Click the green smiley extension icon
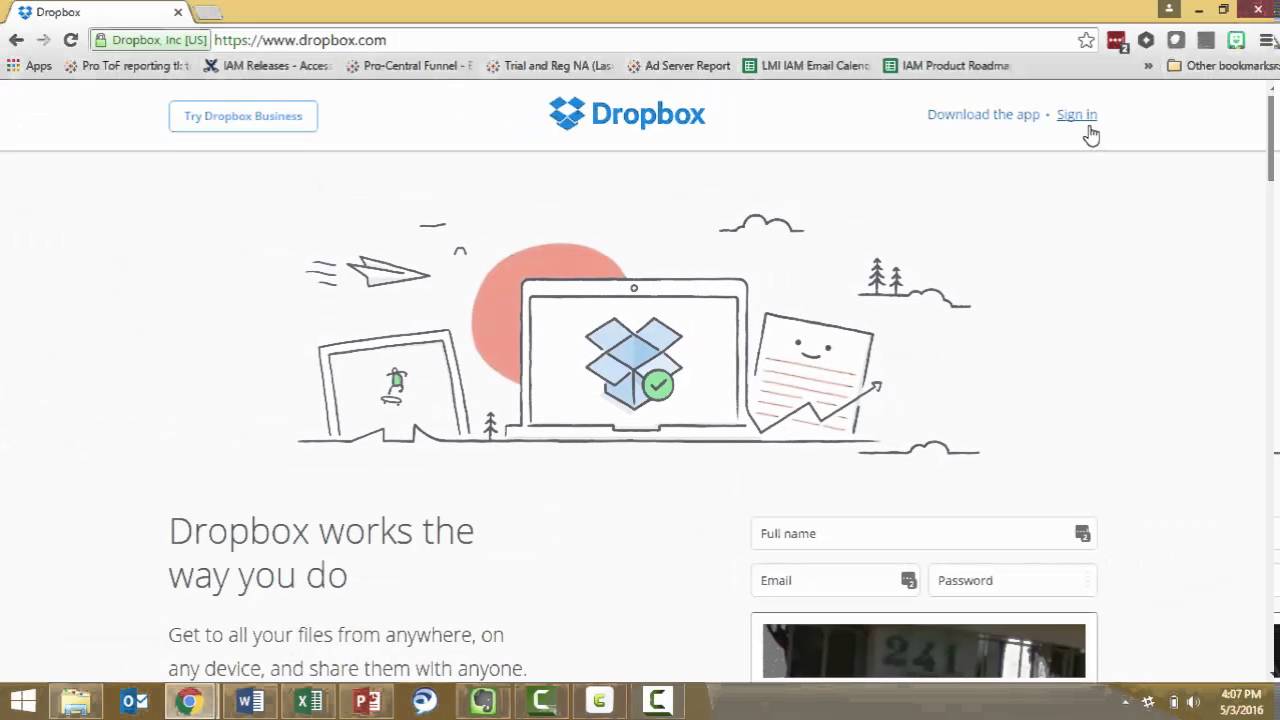 pos(1236,40)
